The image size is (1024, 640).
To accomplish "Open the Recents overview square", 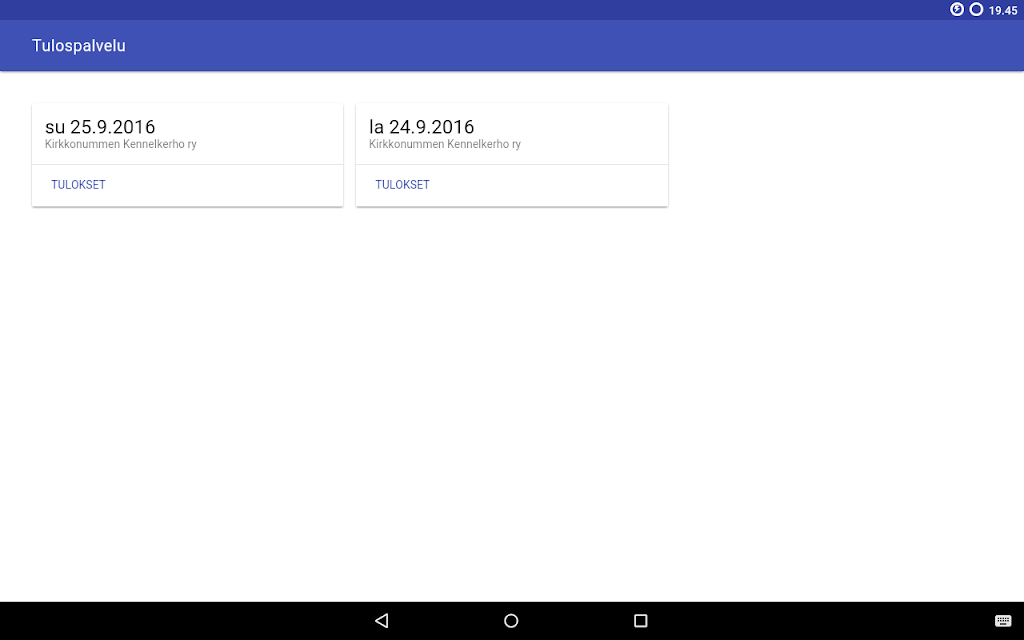I will [x=640, y=620].
